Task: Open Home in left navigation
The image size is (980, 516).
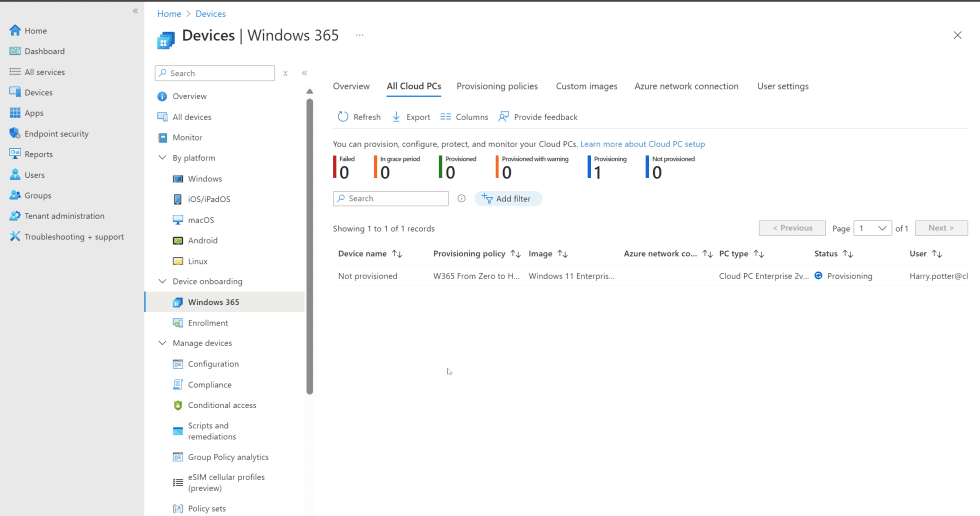Action: pos(28,31)
